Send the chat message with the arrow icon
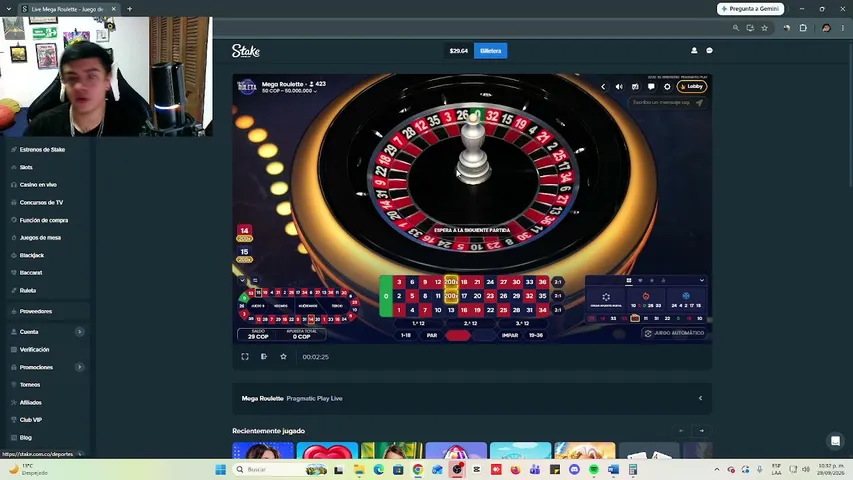Image resolution: width=853 pixels, height=480 pixels. click(x=700, y=102)
